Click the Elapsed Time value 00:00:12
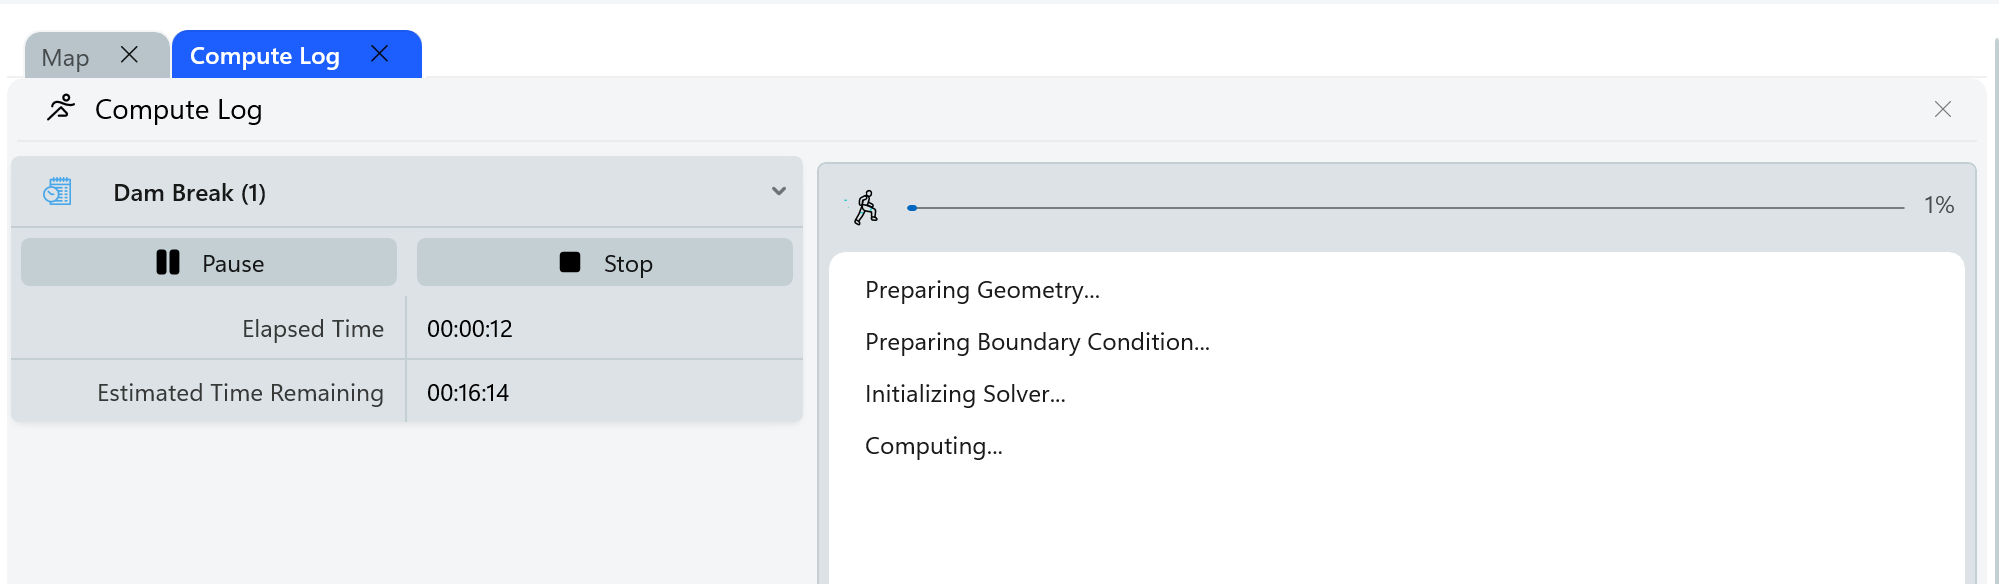Viewport: 1999px width, 584px height. [469, 329]
